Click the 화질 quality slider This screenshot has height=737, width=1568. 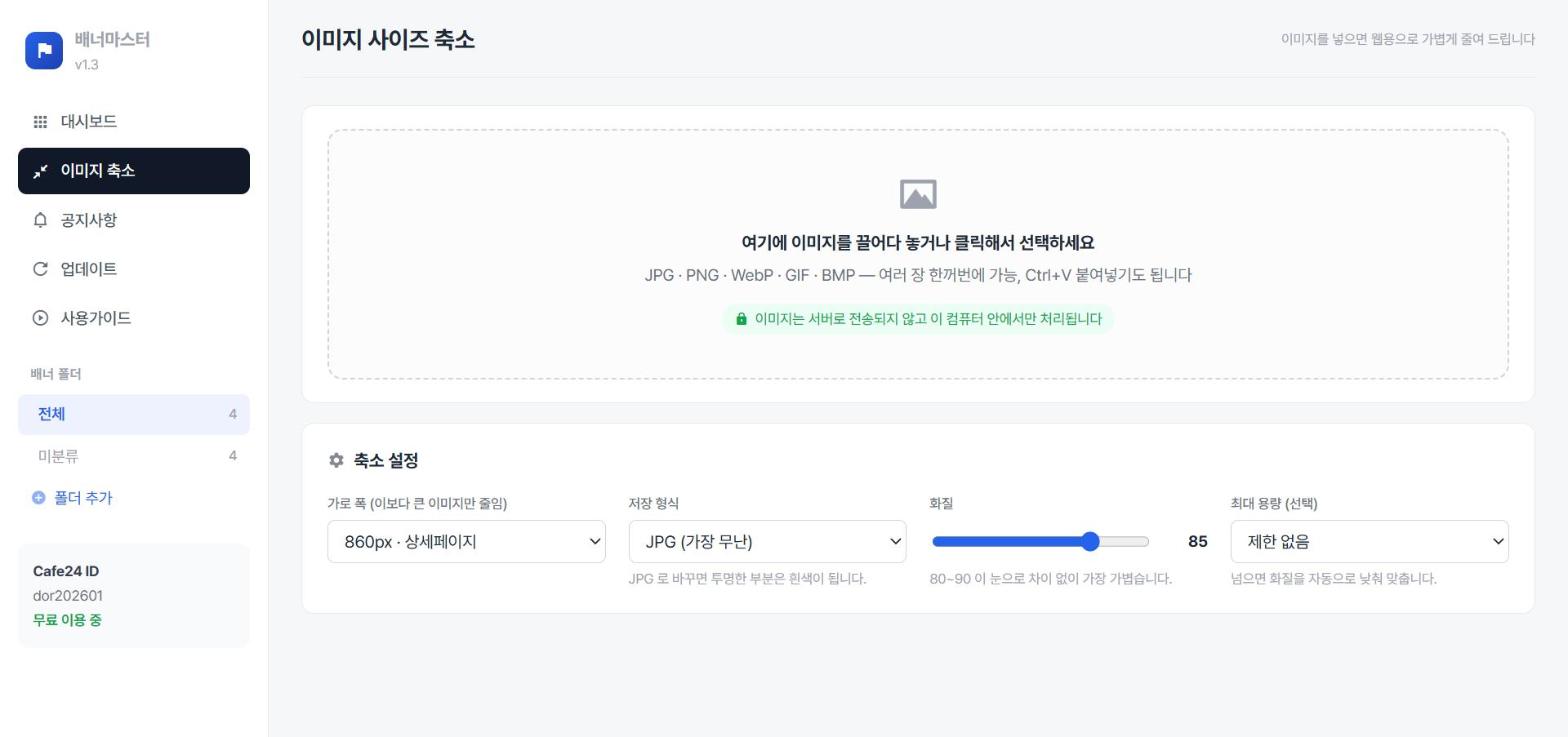tap(1040, 541)
